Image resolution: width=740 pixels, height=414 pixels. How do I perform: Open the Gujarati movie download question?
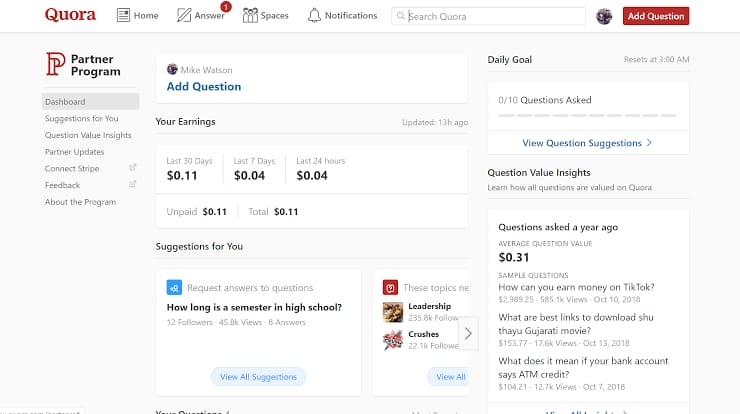[x=576, y=324]
